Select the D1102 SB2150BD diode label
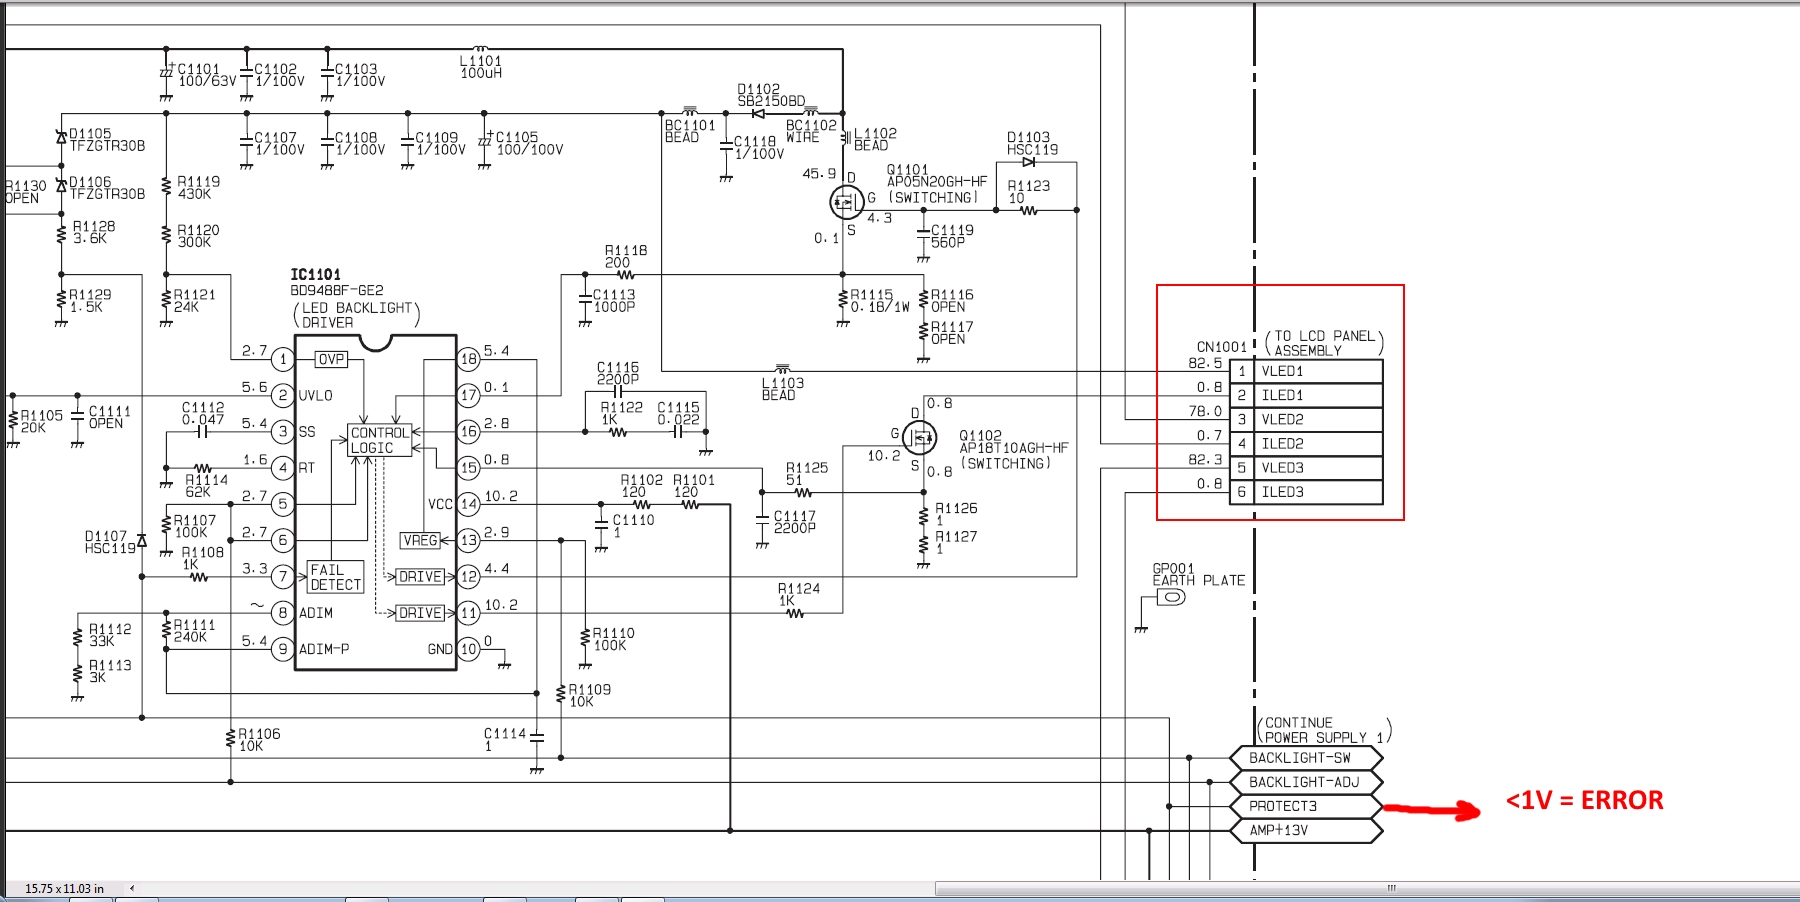 click(x=771, y=95)
